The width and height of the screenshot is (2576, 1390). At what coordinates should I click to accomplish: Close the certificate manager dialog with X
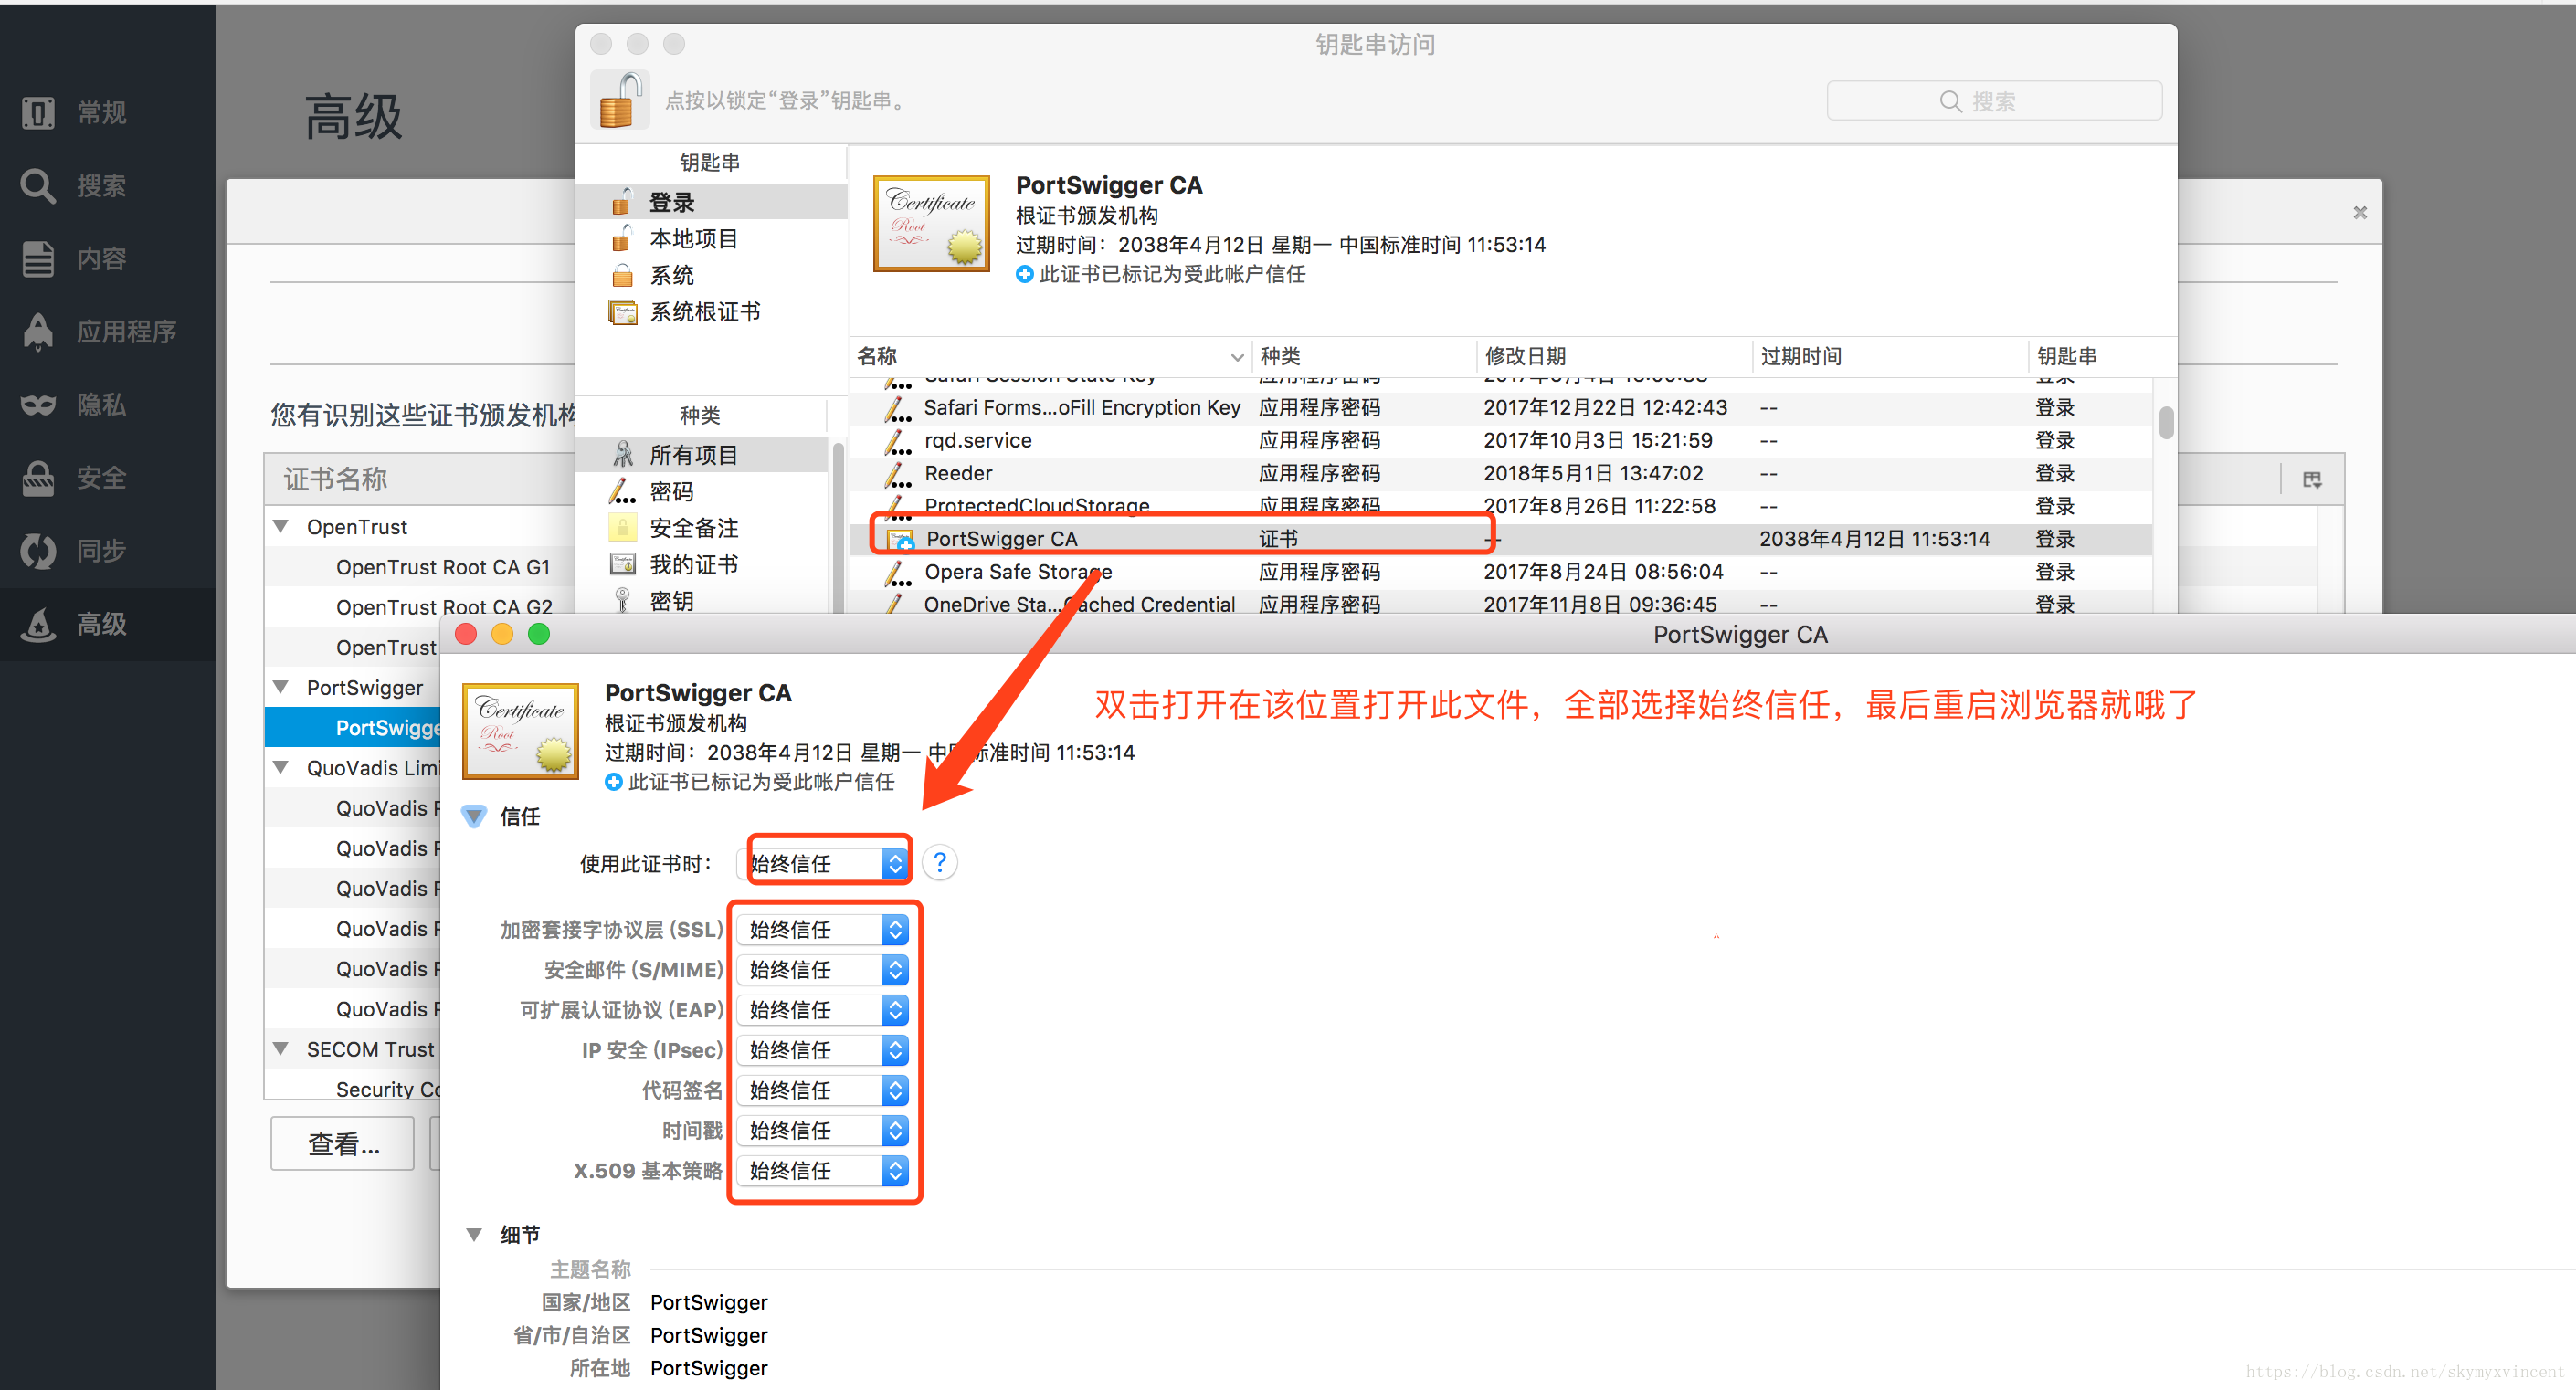pyautogui.click(x=2359, y=212)
